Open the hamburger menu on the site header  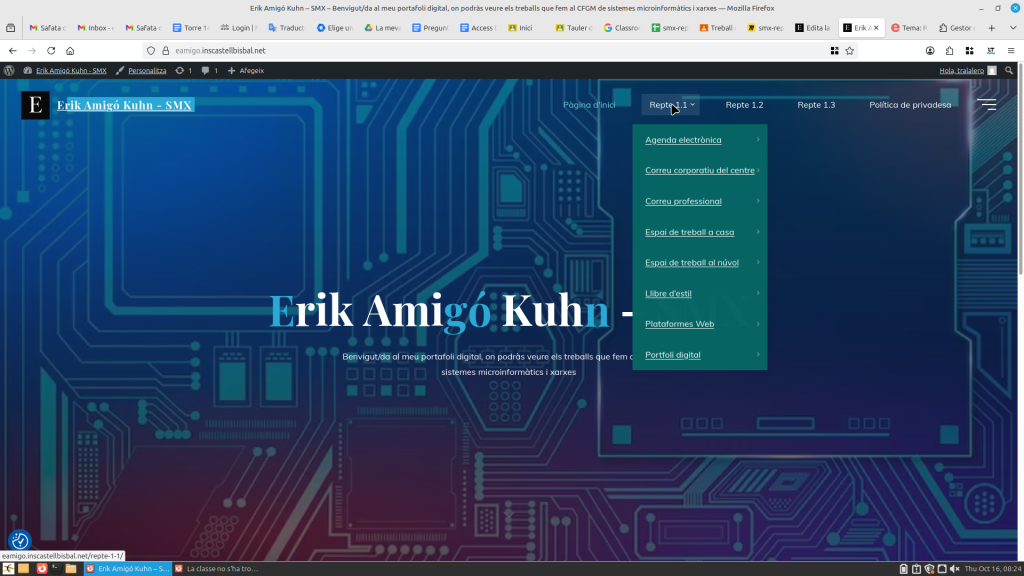pos(986,104)
